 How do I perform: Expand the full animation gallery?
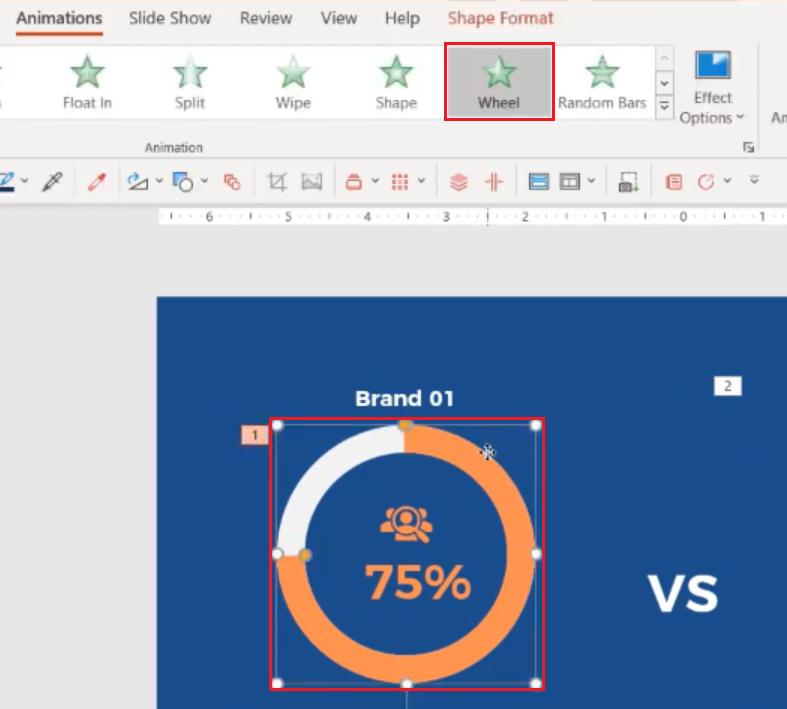pos(664,106)
